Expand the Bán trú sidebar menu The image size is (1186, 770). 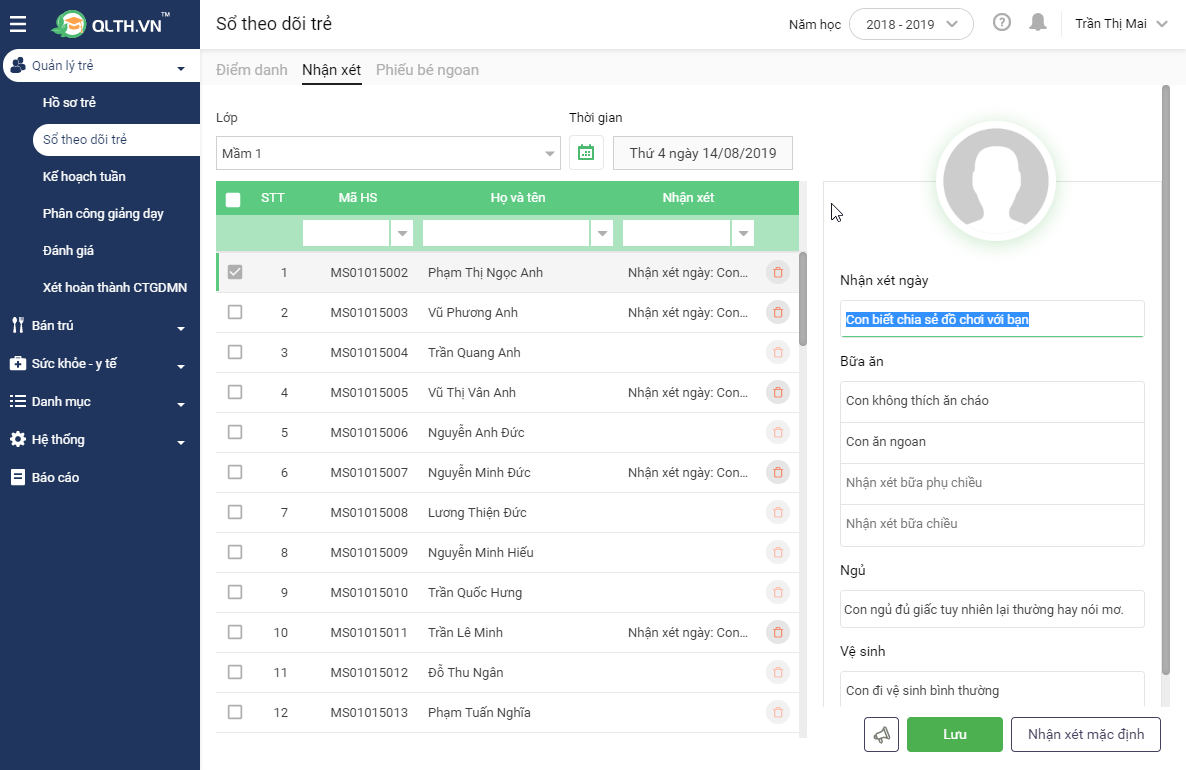coord(100,326)
